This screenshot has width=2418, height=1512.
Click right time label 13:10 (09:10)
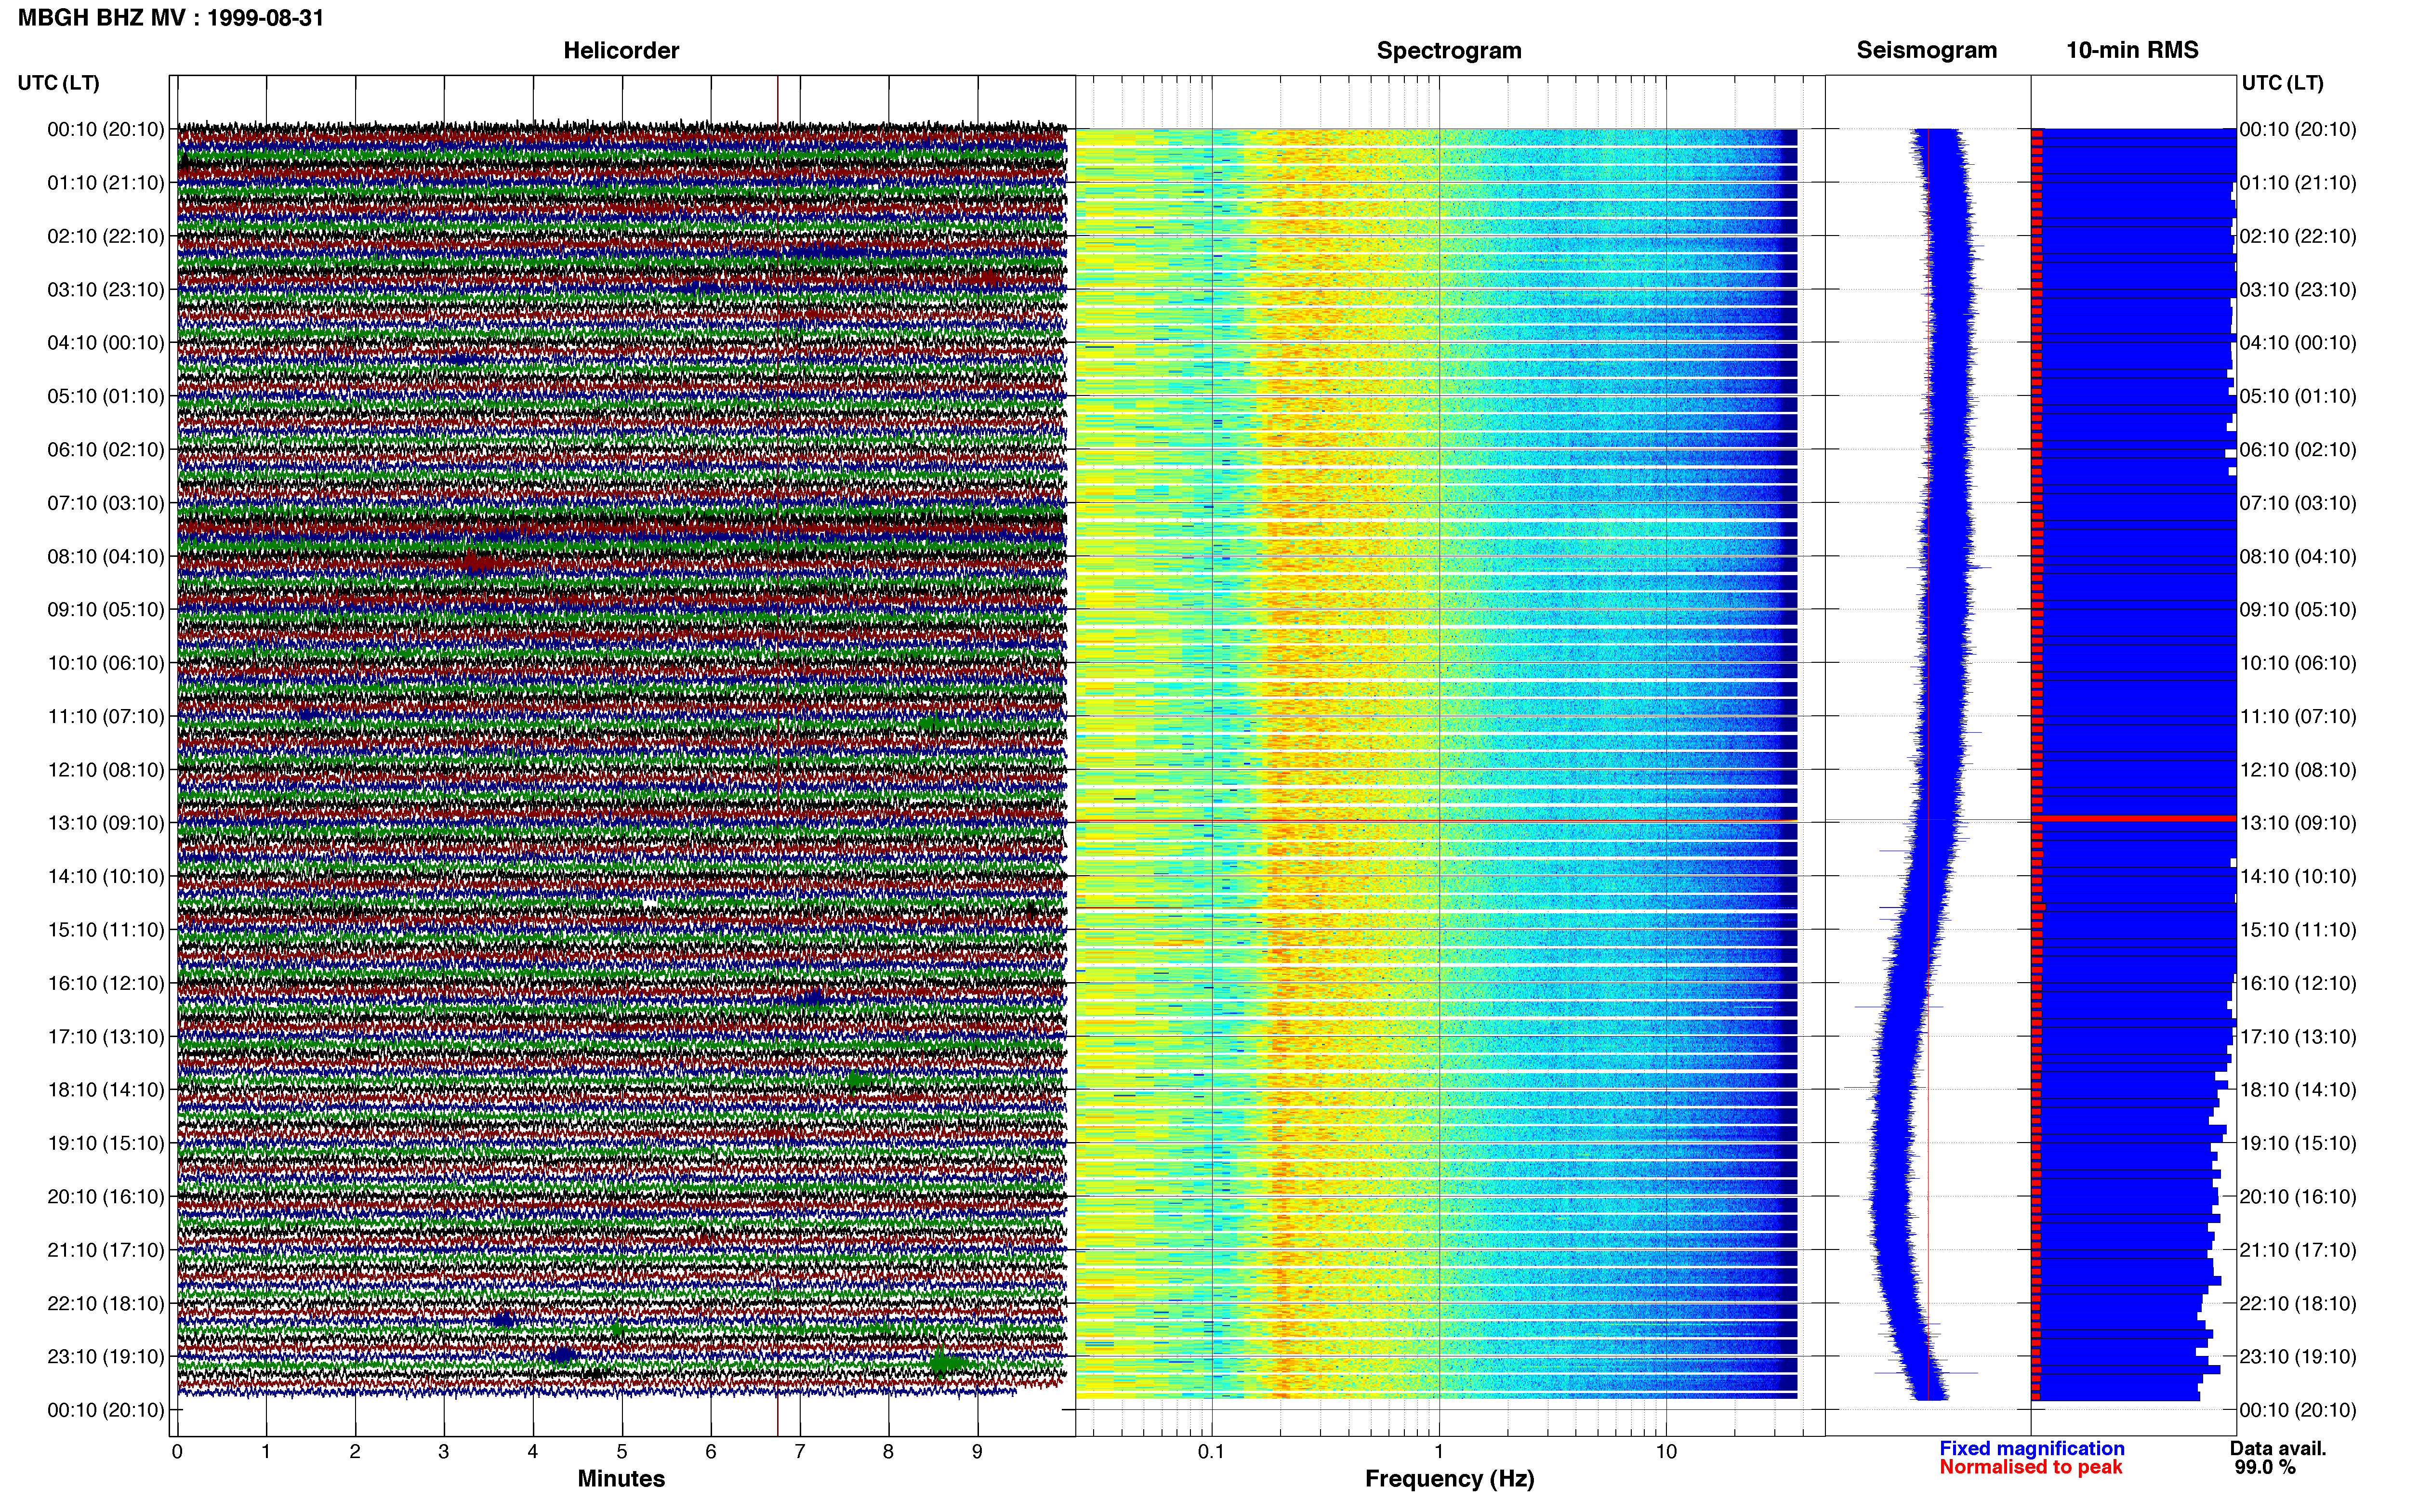point(2298,823)
